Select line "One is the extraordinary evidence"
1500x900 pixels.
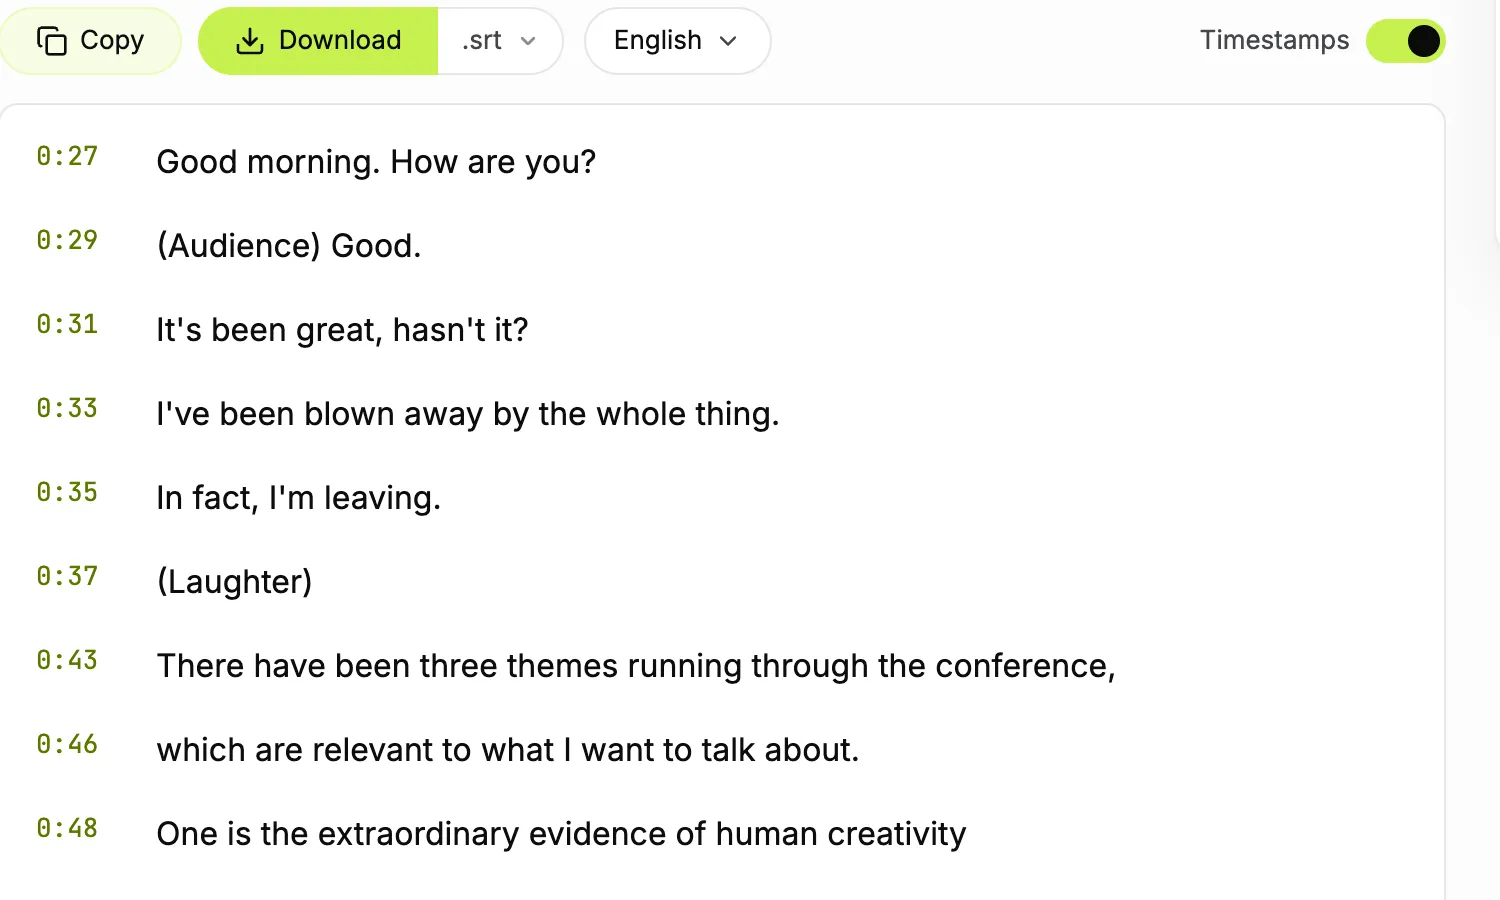561,834
